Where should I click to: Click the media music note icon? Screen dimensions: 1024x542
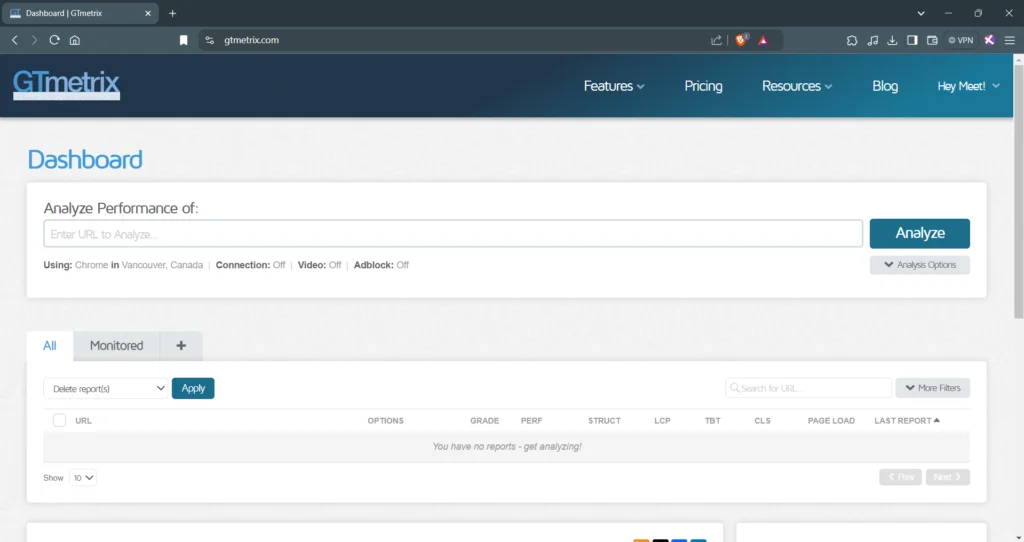tap(872, 40)
